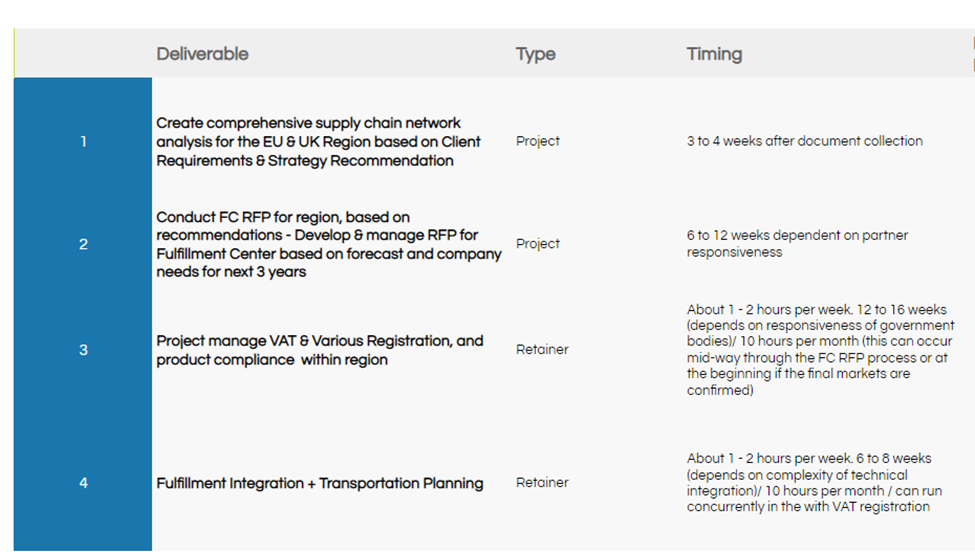Viewport: 975px width, 552px height.
Task: Click the Retainer type in row 3
Action: (542, 349)
